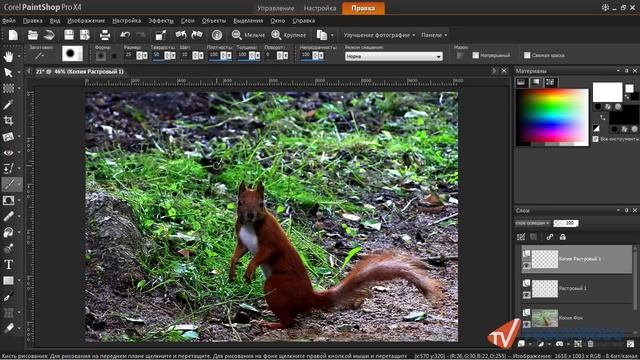Toggle the Свежая краска checkbox

click(x=527, y=55)
